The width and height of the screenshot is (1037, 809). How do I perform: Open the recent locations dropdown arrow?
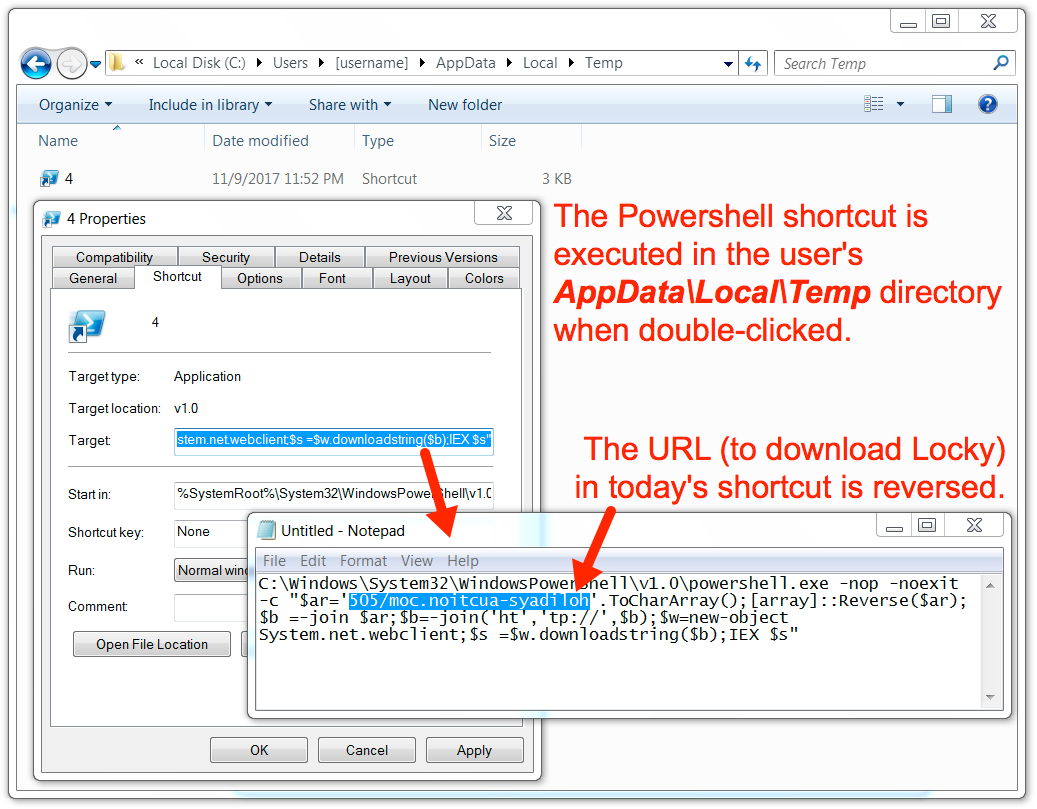point(95,64)
